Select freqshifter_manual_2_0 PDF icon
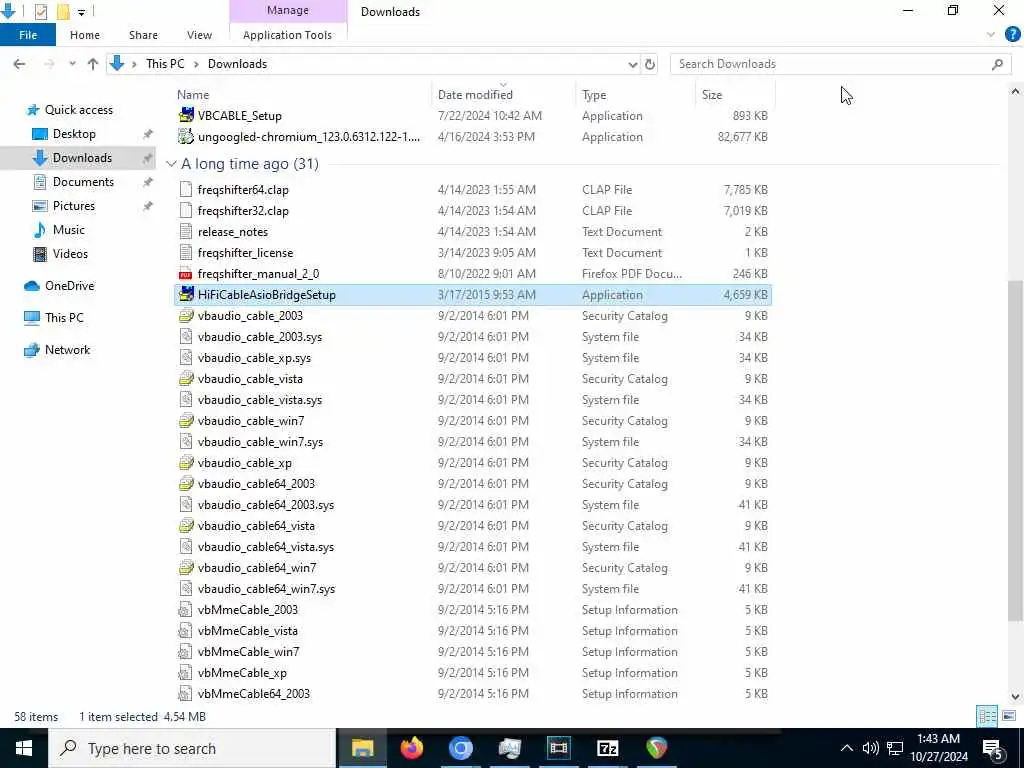The height and width of the screenshot is (768, 1024). (x=186, y=274)
